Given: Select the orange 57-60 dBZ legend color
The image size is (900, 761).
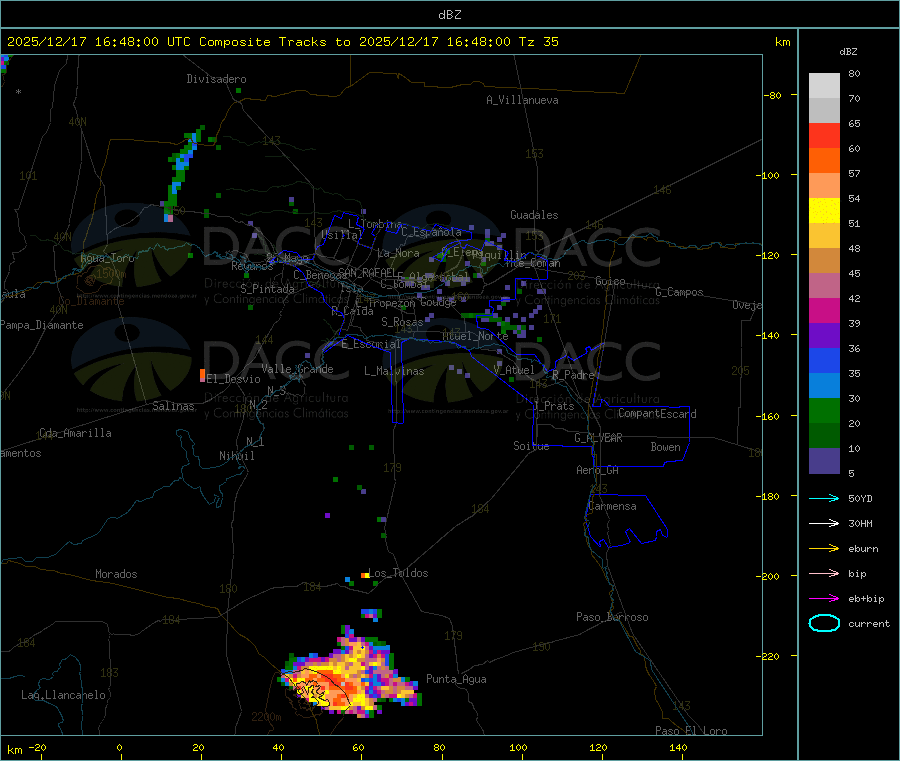Looking at the screenshot, I should (824, 161).
